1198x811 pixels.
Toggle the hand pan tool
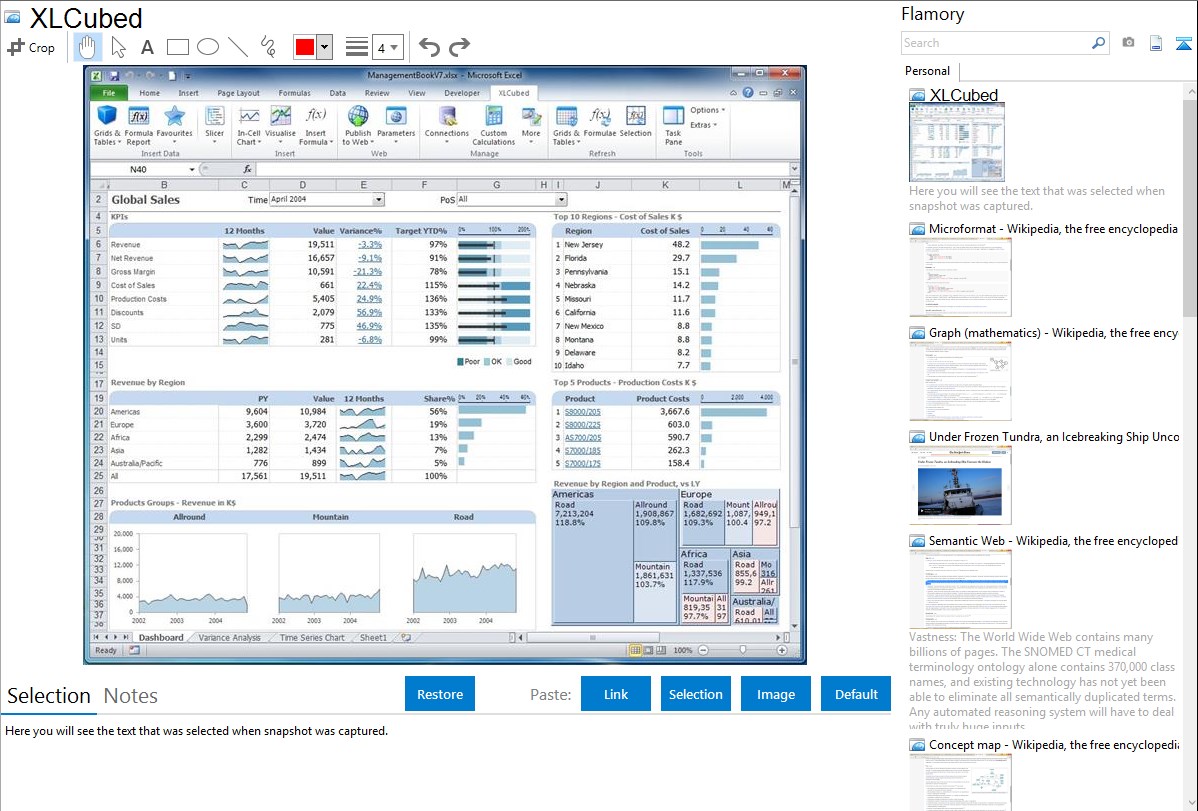(88, 47)
